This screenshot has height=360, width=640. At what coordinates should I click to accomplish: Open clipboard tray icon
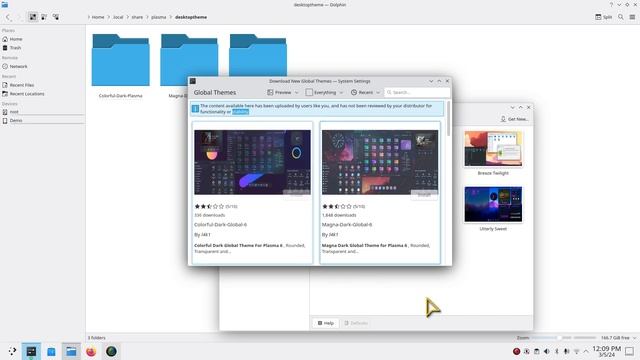tap(536, 351)
